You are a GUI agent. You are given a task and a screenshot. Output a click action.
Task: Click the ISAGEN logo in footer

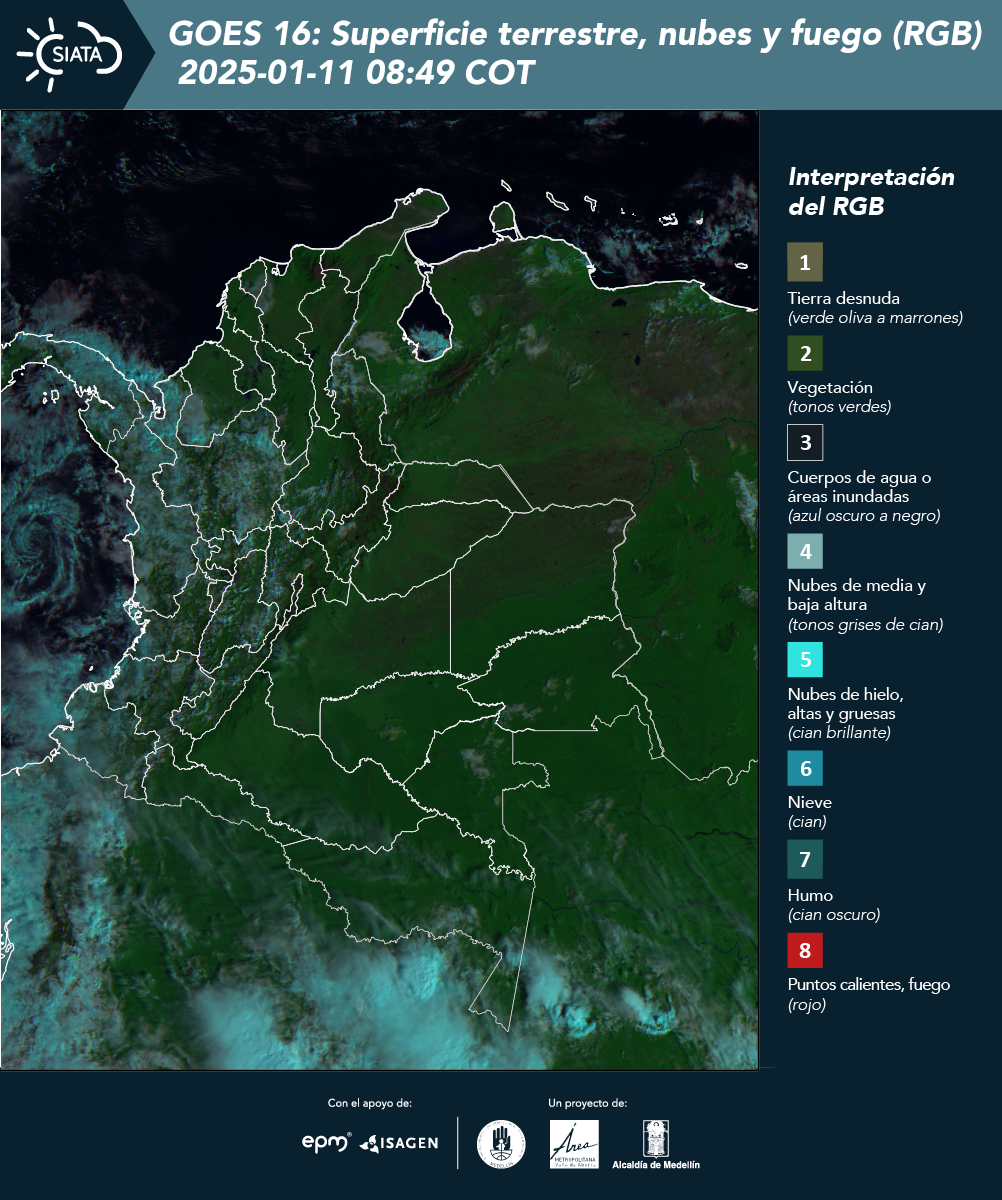398,1143
